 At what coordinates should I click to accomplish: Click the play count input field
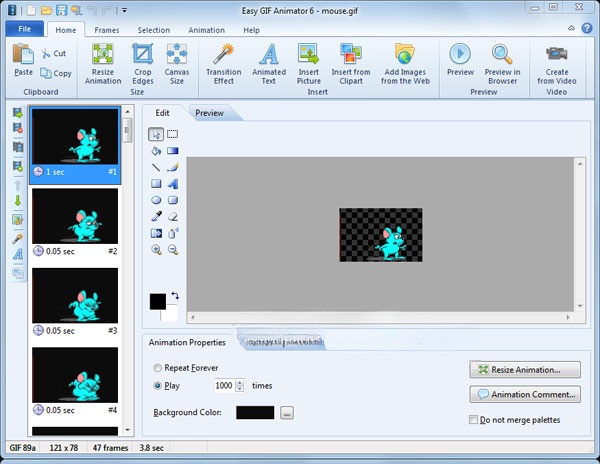coord(224,386)
